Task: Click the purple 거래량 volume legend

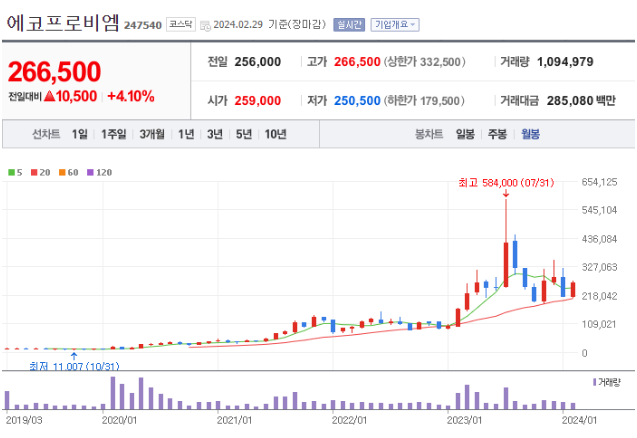Action: pos(607,382)
